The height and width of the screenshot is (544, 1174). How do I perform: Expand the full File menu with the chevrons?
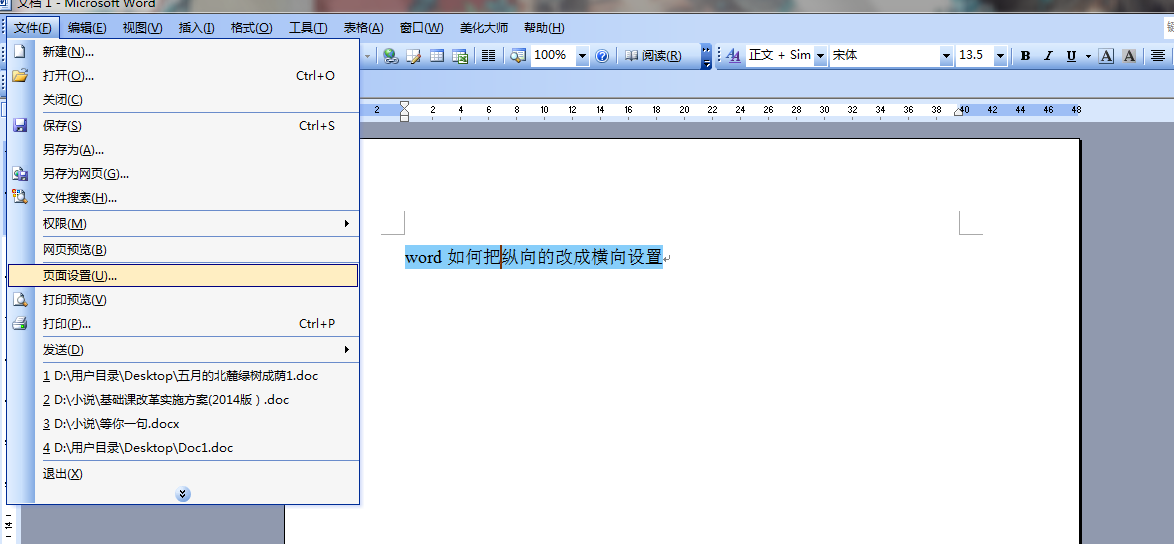(183, 494)
